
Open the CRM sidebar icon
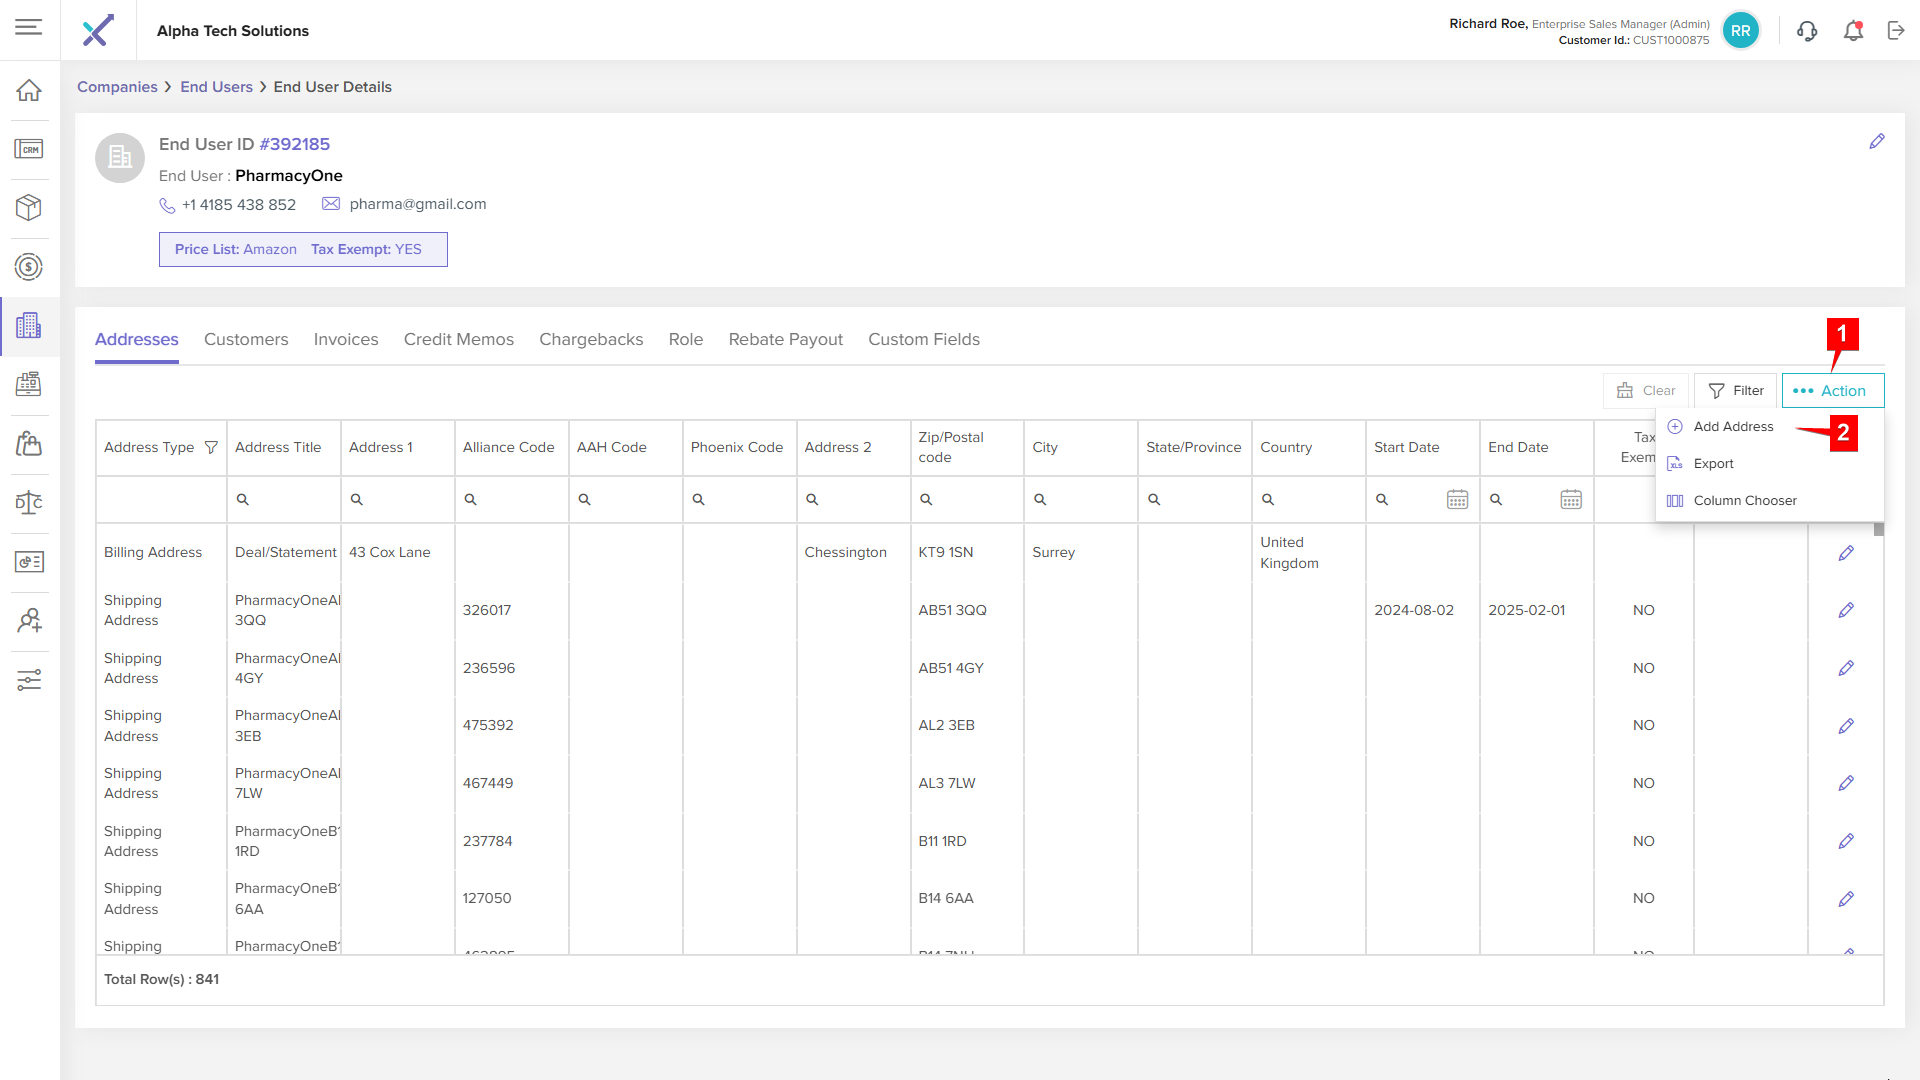coord(29,149)
